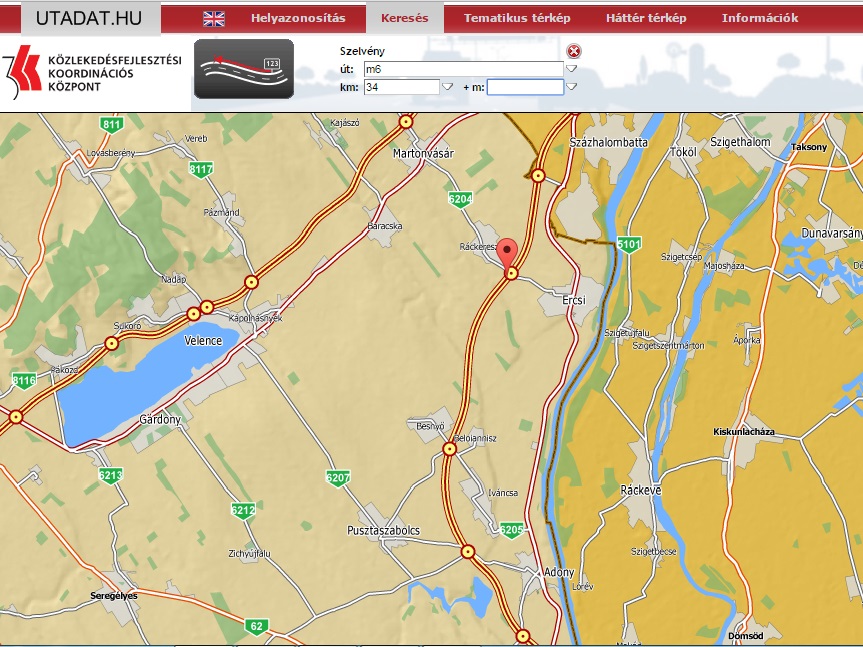Viewport: 863px width, 647px height.
Task: Click the red location pin marker
Action: (x=509, y=252)
